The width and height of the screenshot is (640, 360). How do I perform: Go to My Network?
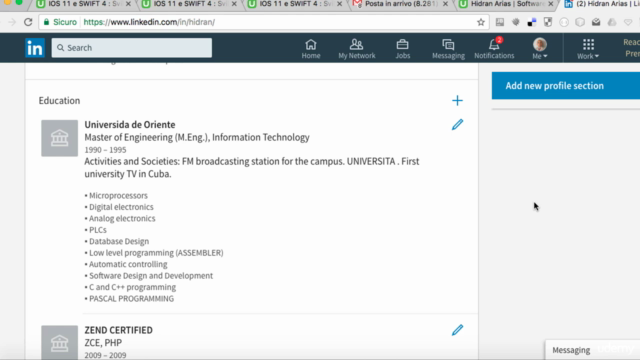356,49
